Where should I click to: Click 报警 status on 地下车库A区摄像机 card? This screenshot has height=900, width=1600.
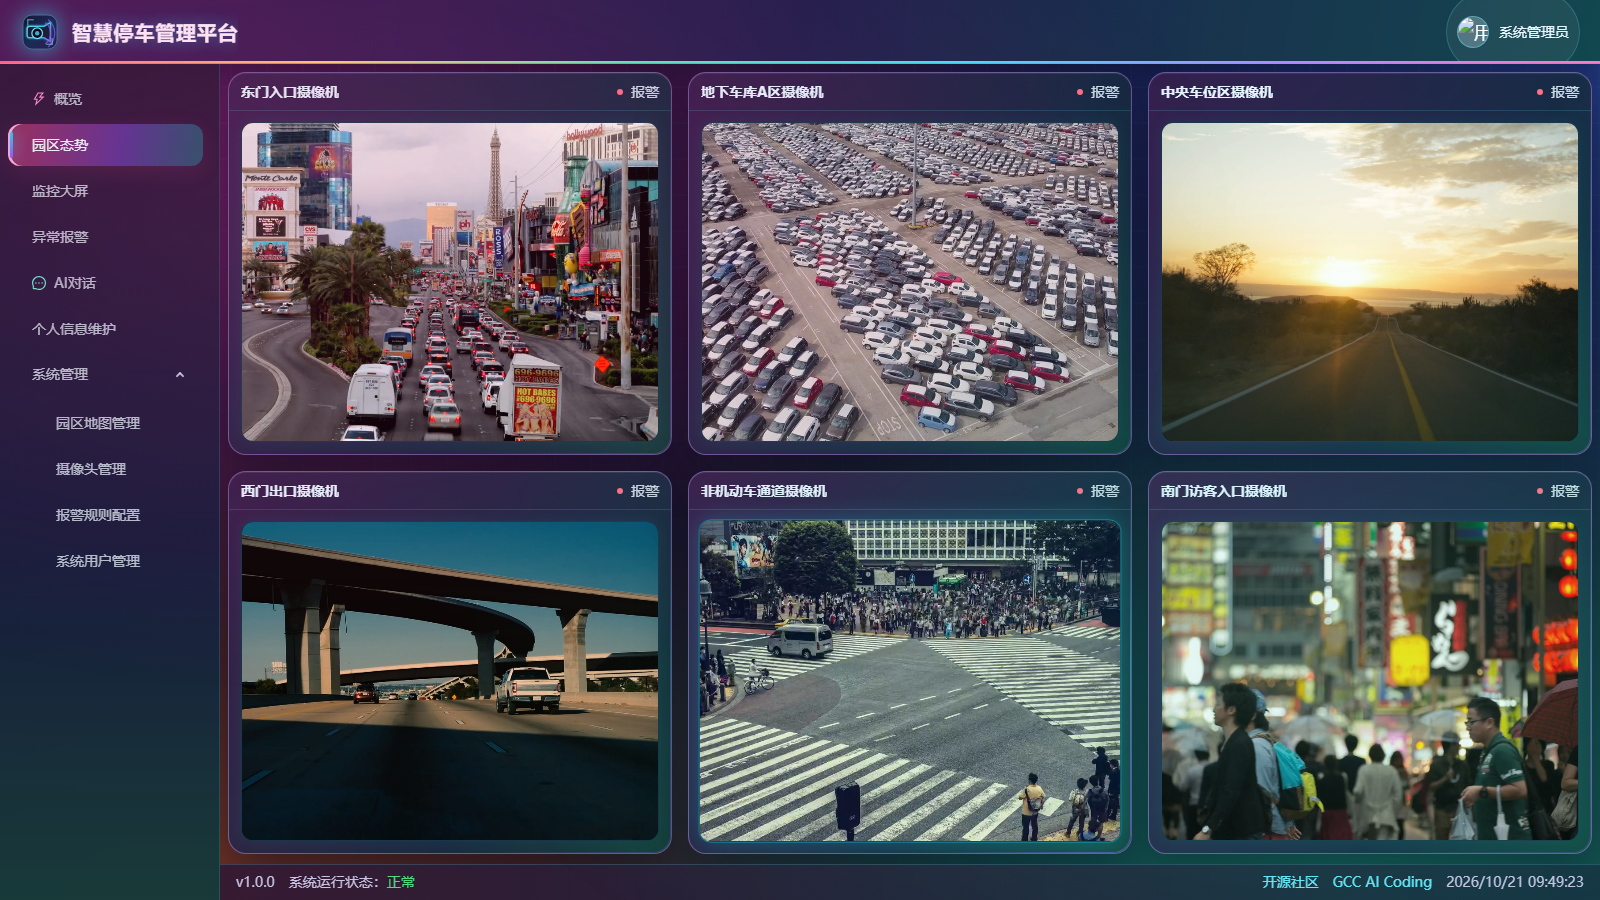[x=1098, y=92]
